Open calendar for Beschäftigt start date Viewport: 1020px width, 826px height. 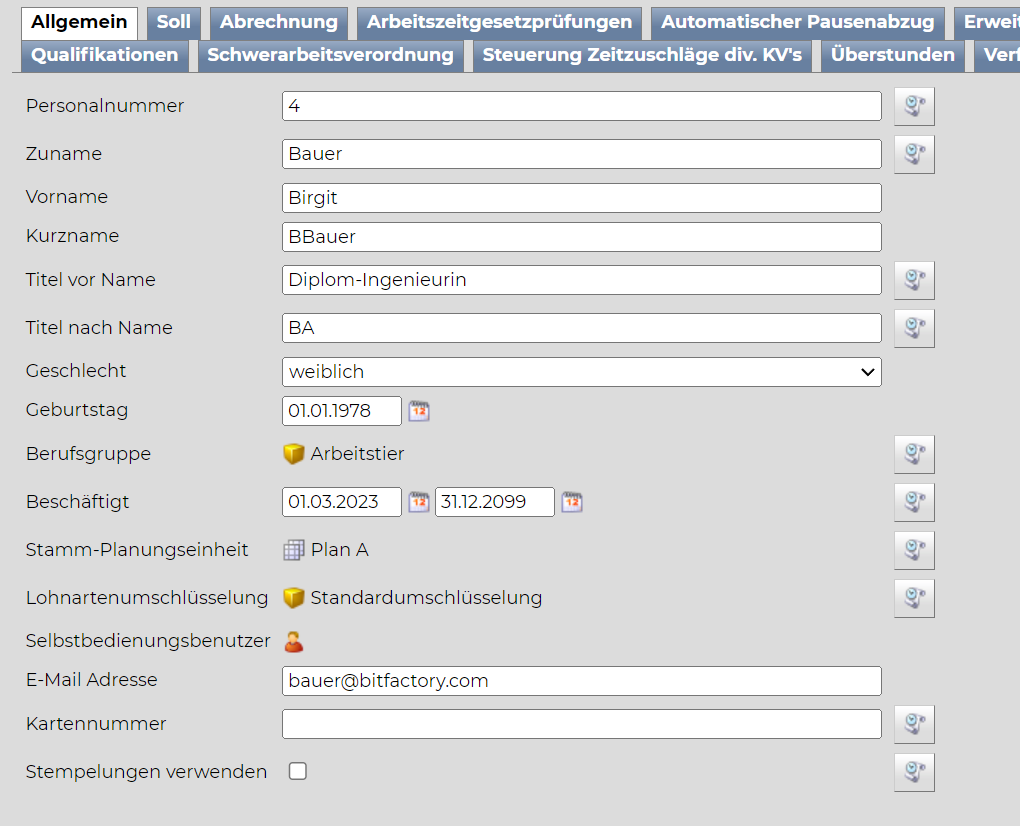pos(419,502)
